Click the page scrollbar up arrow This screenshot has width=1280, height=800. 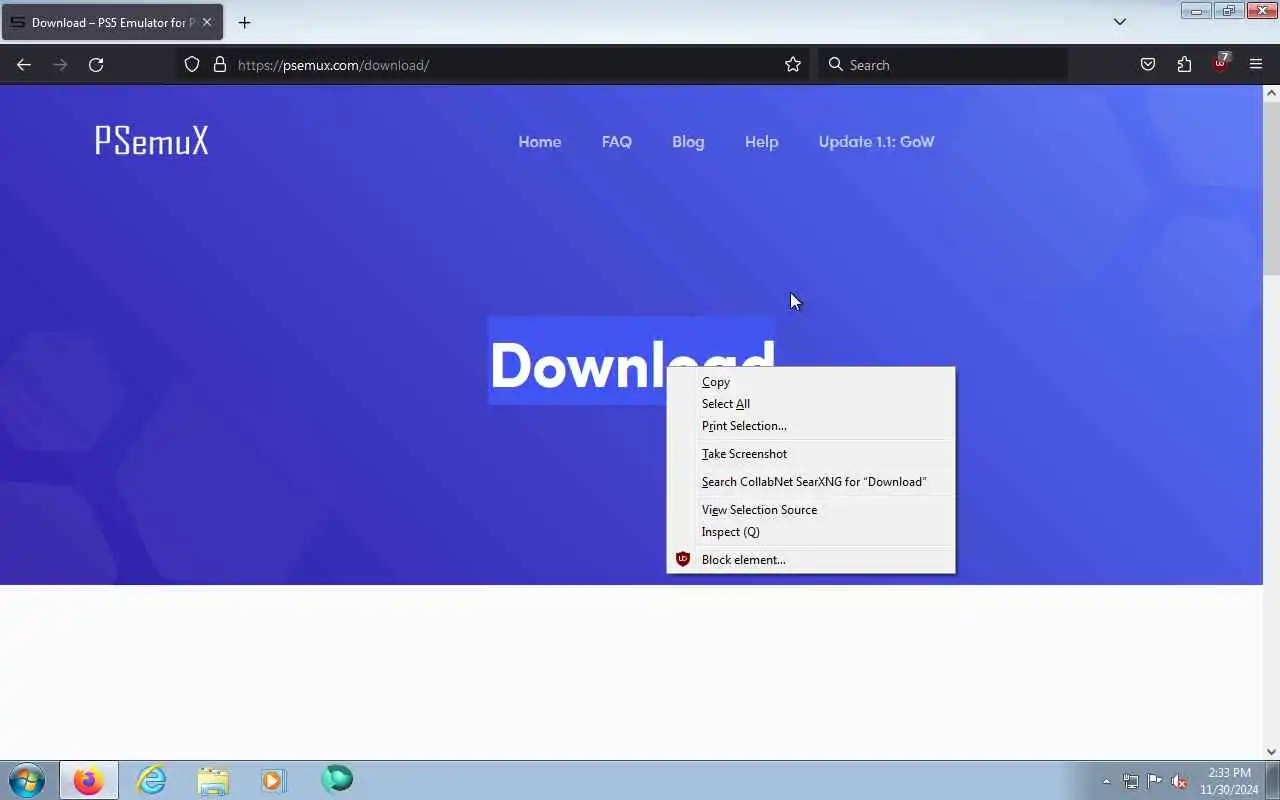click(x=1271, y=93)
